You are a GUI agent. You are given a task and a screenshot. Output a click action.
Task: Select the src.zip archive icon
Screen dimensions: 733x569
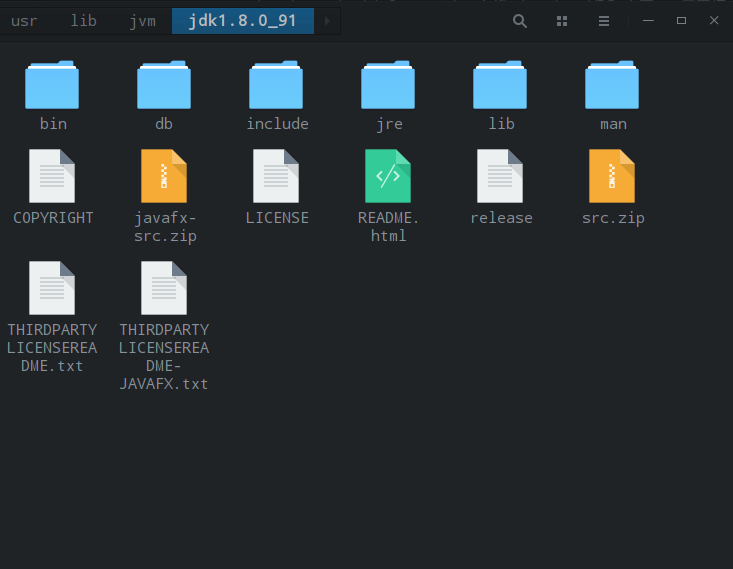(x=612, y=176)
